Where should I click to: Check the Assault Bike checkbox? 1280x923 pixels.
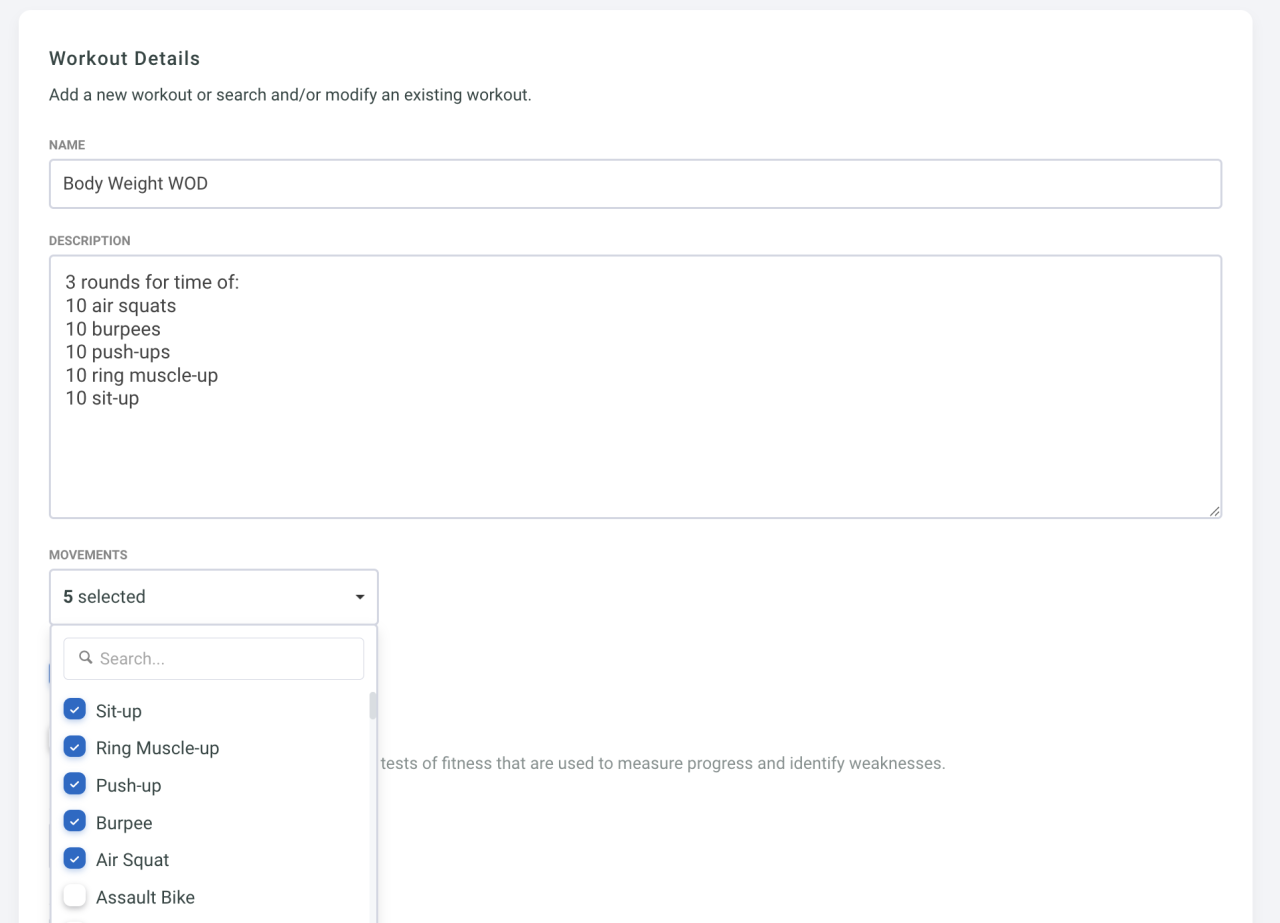coord(75,896)
